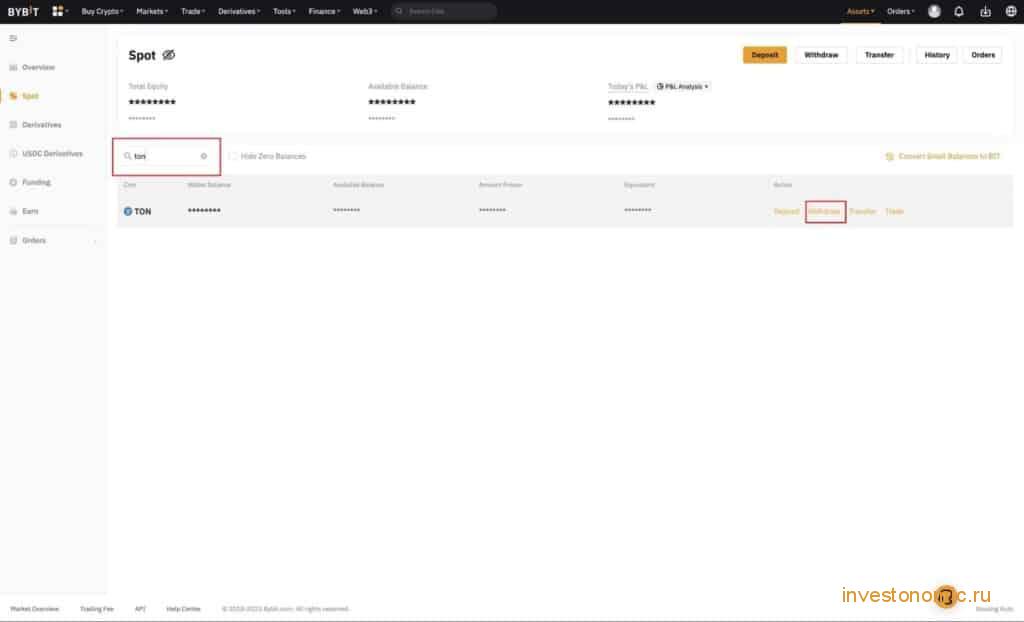Click Withdraw link in TON row
The width and height of the screenshot is (1024, 622).
tap(825, 212)
